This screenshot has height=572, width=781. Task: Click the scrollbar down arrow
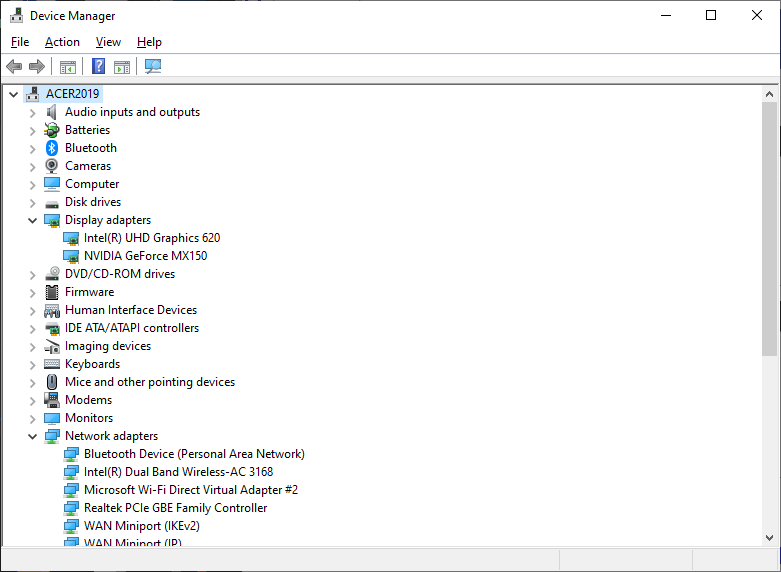pyautogui.click(x=770, y=538)
